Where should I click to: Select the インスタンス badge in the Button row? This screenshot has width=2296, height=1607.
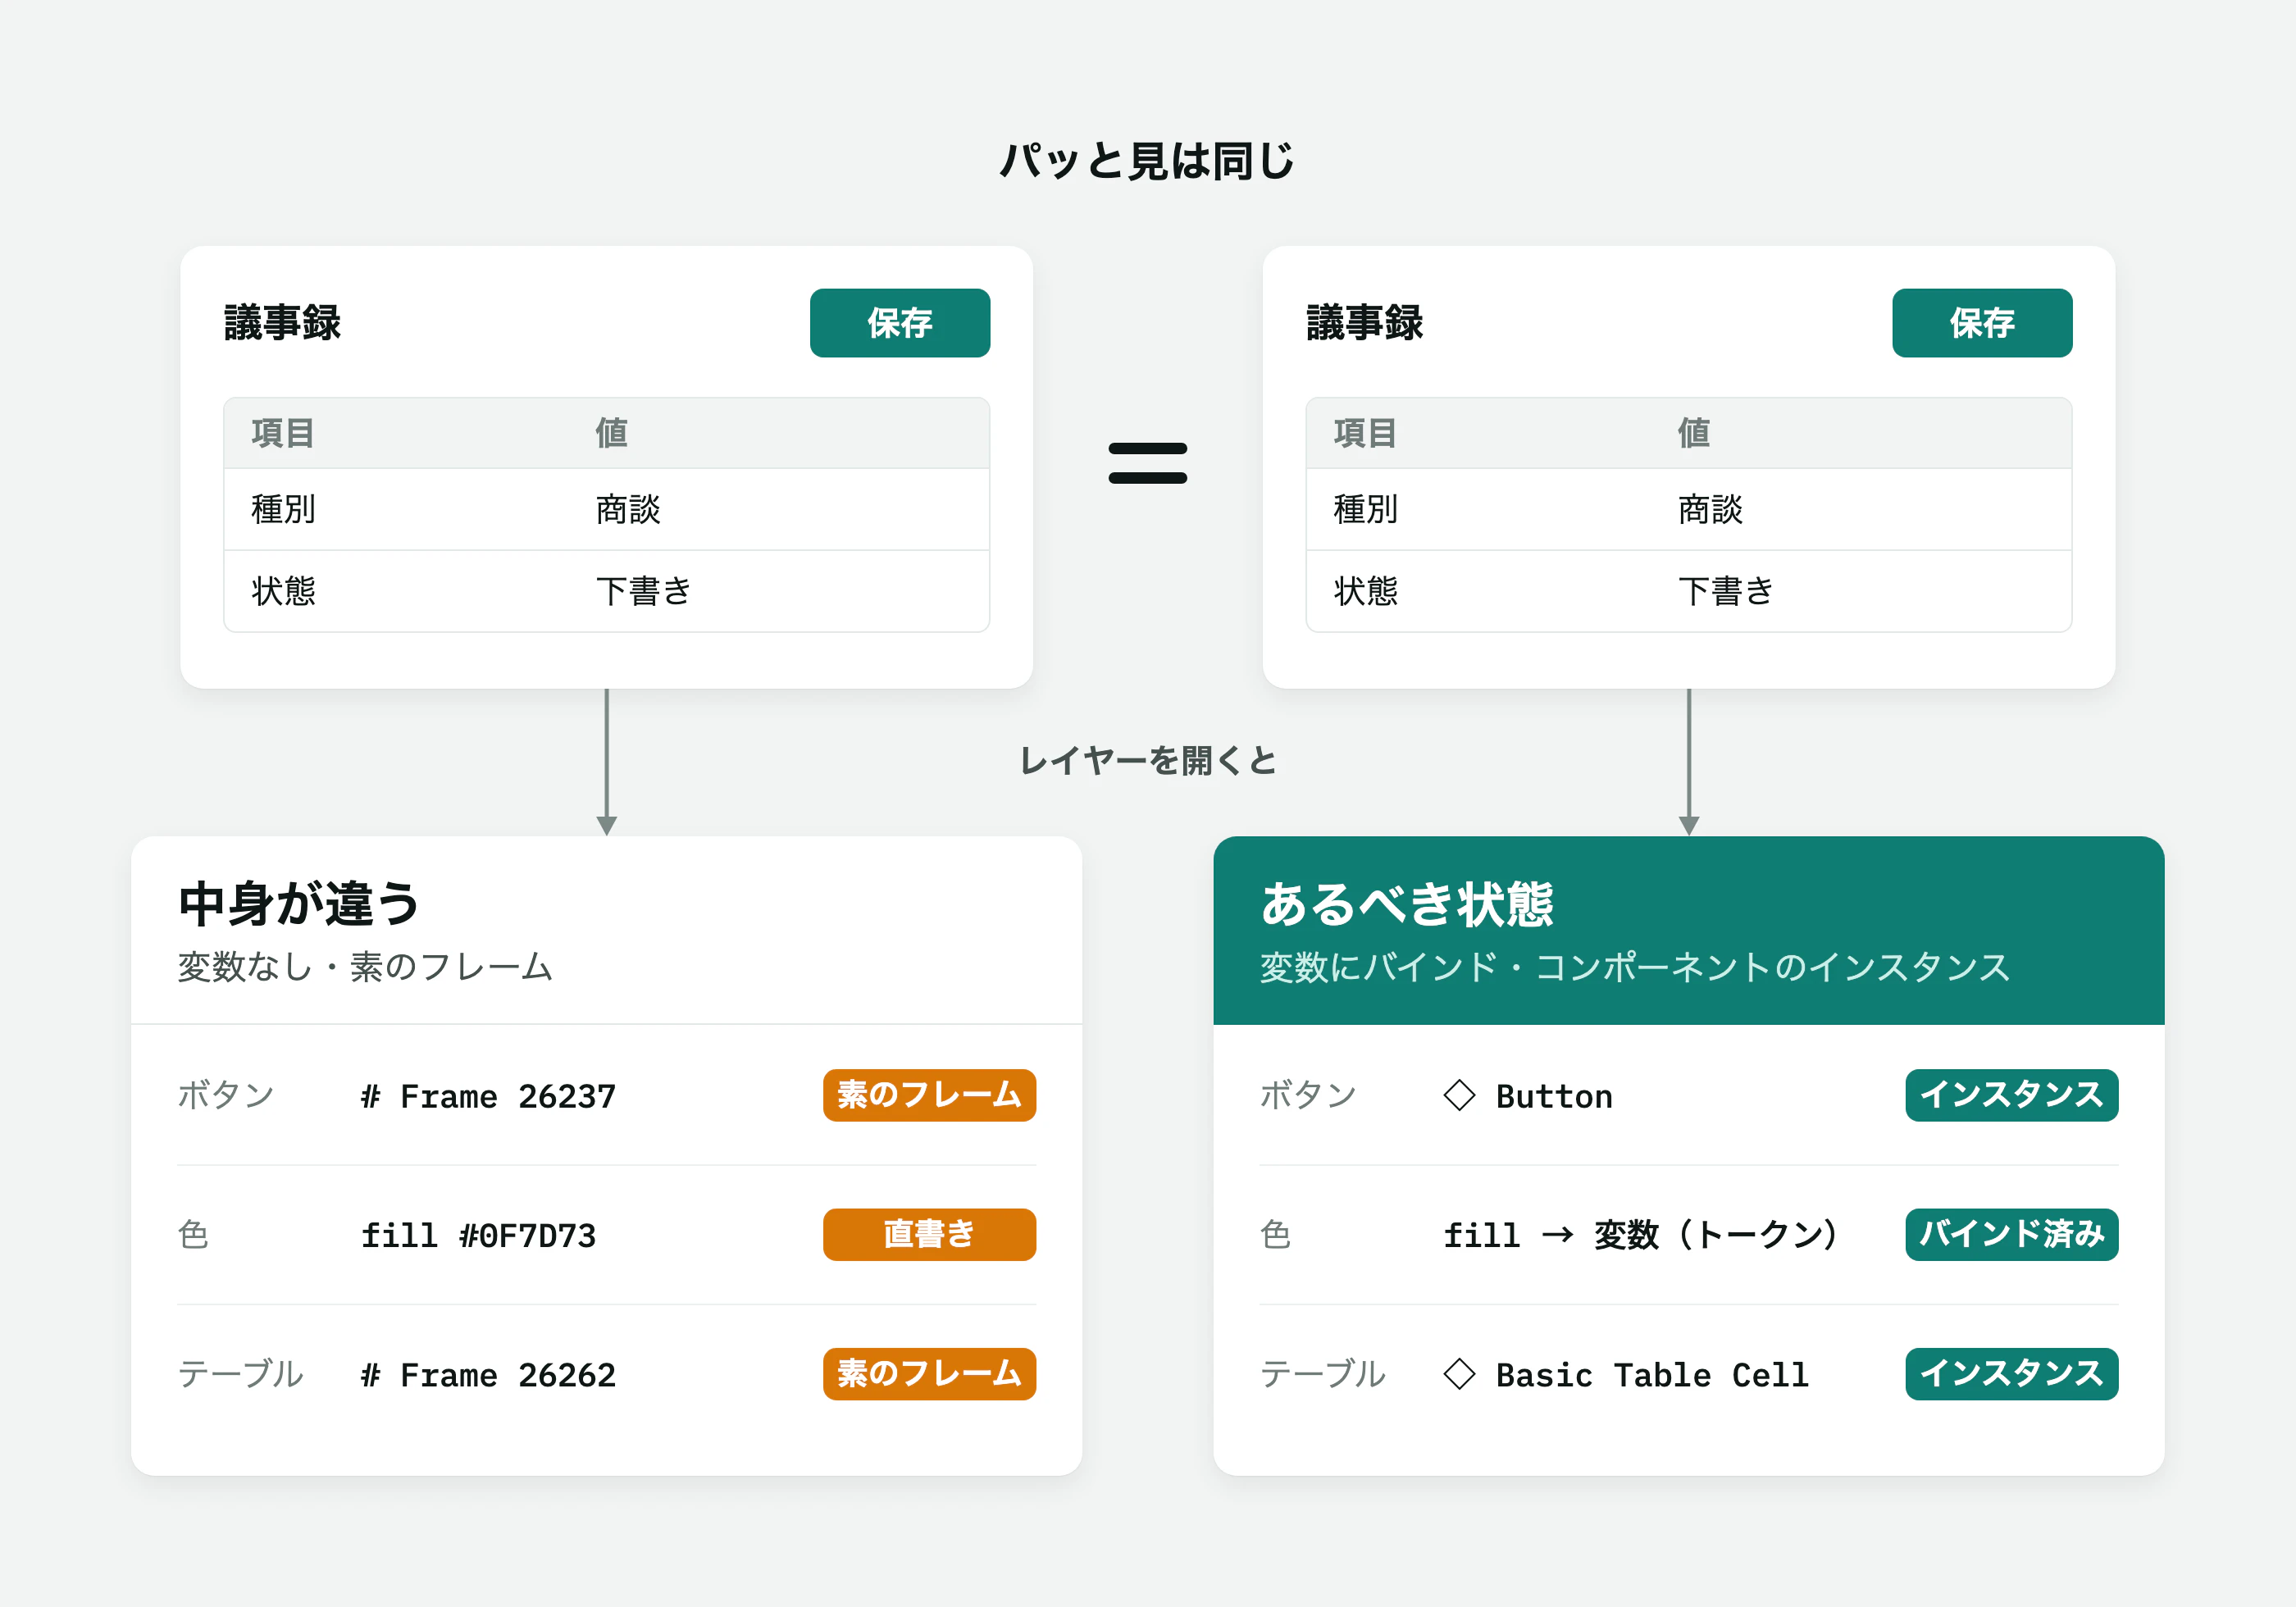pyautogui.click(x=2011, y=1095)
